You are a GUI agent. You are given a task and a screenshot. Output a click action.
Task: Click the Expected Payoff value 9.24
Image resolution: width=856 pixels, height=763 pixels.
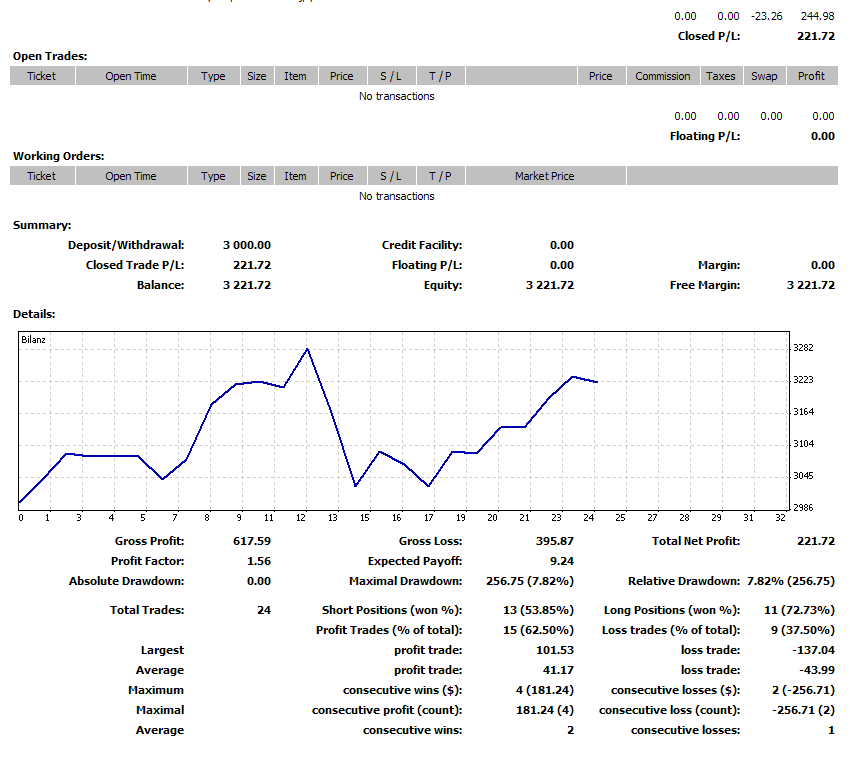click(x=561, y=561)
